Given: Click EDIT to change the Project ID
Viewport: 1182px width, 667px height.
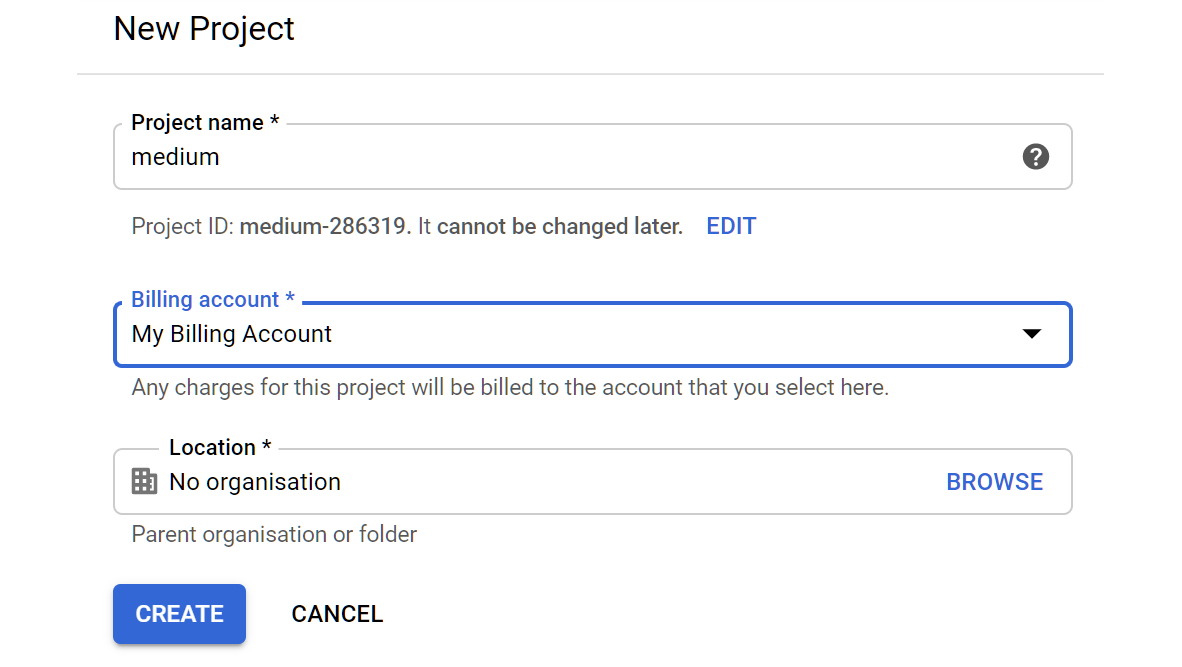Looking at the screenshot, I should pyautogui.click(x=730, y=226).
